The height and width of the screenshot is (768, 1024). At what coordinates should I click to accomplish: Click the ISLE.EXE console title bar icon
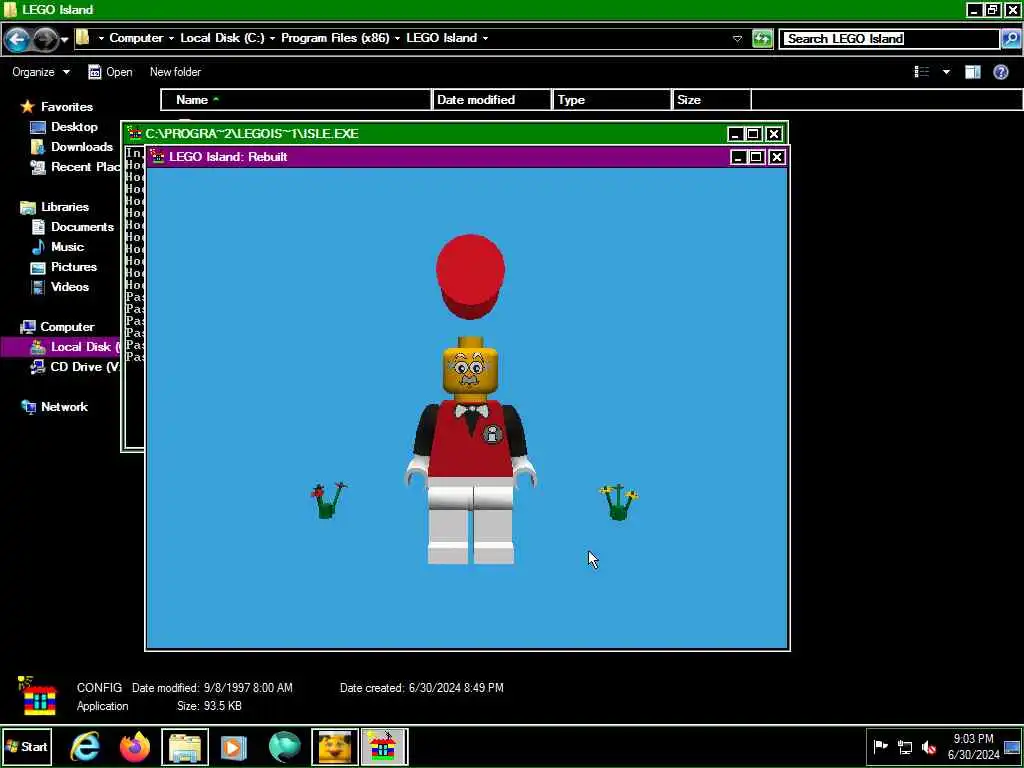tap(135, 134)
